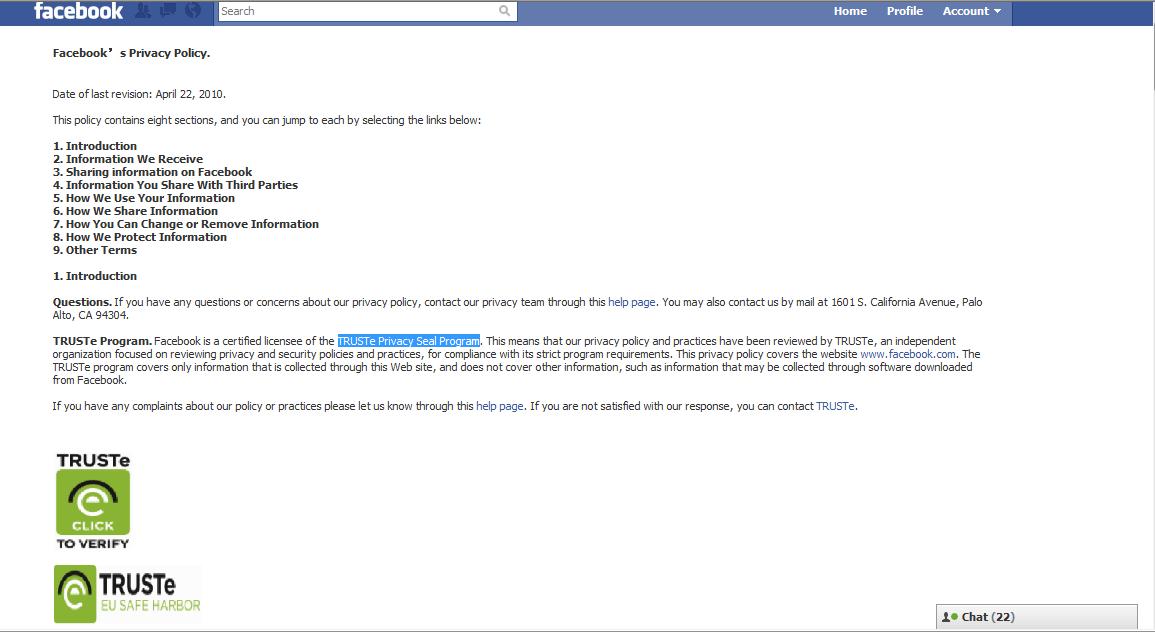The height and width of the screenshot is (632, 1155).
Task: Click the bold "TRUSTe Program." label
Action: pyautogui.click(x=102, y=341)
